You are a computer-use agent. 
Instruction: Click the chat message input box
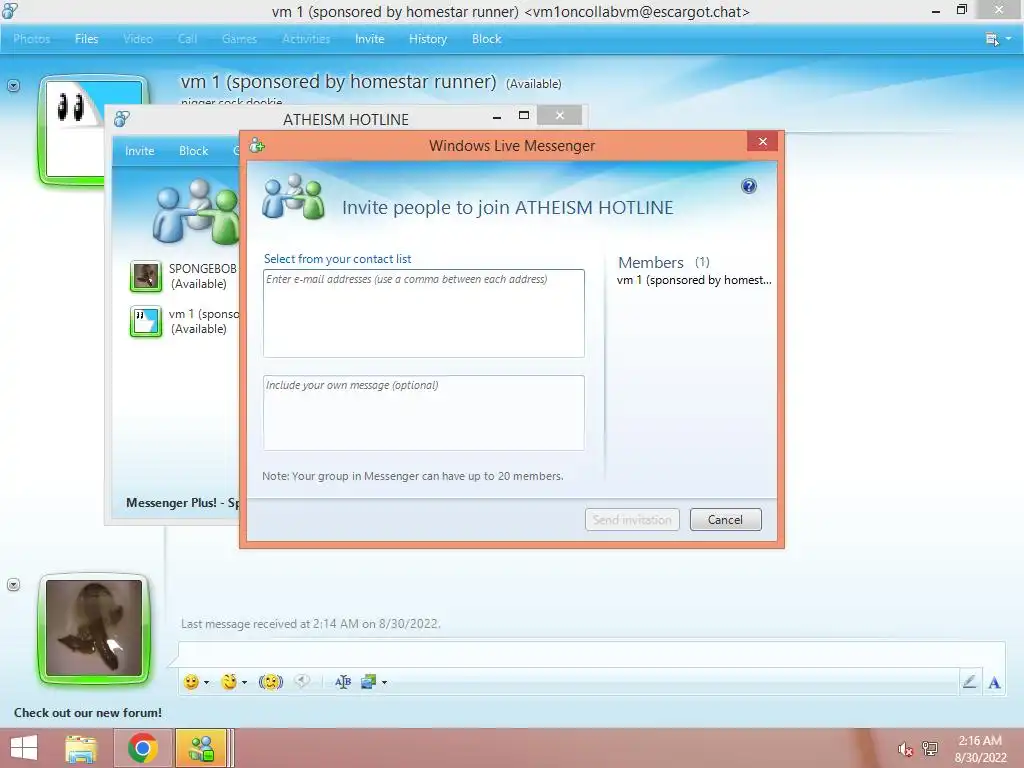coord(591,654)
